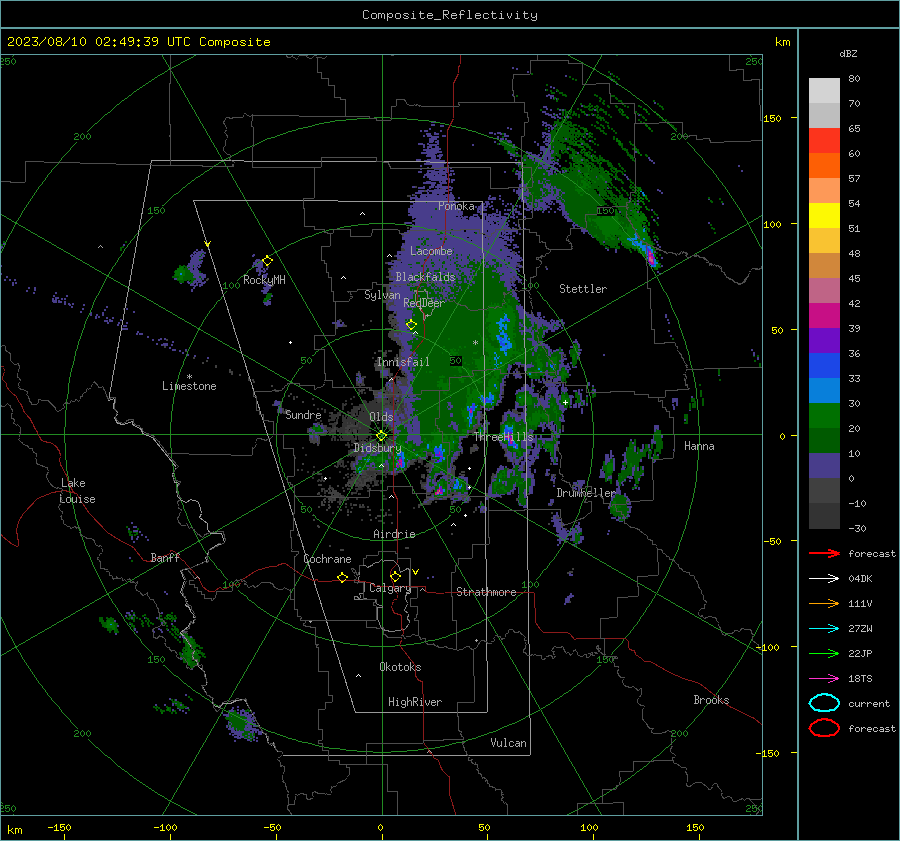Click the 18TS legend label
Viewport: 900px width, 841px height.
[x=860, y=679]
